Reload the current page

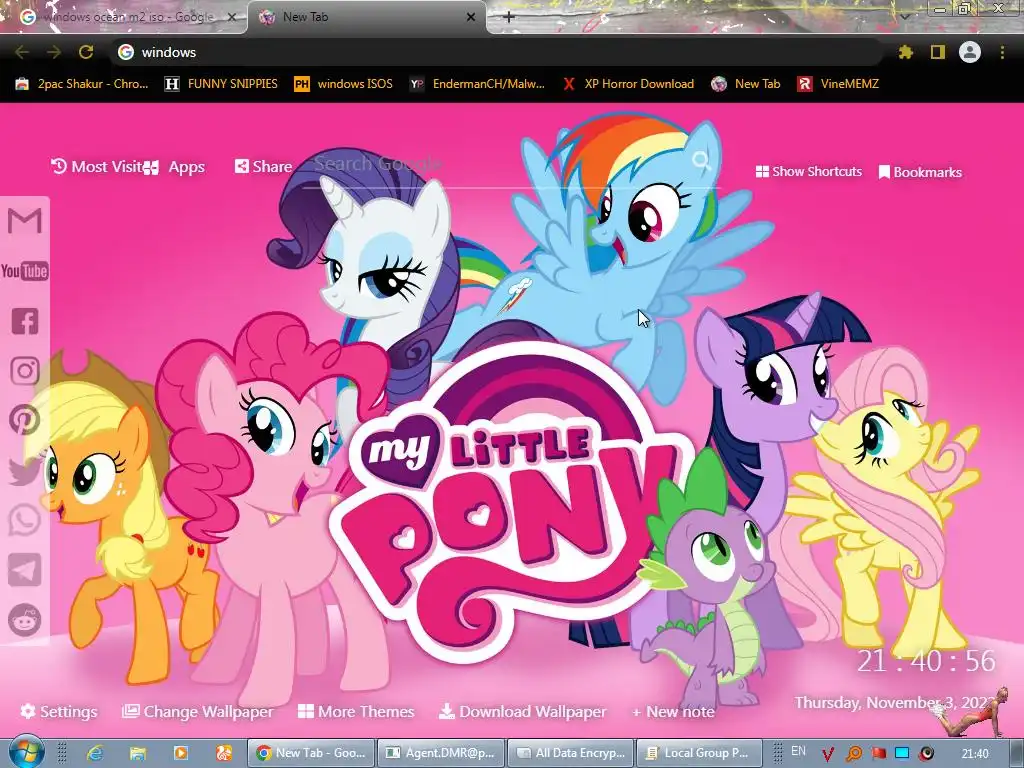click(86, 52)
